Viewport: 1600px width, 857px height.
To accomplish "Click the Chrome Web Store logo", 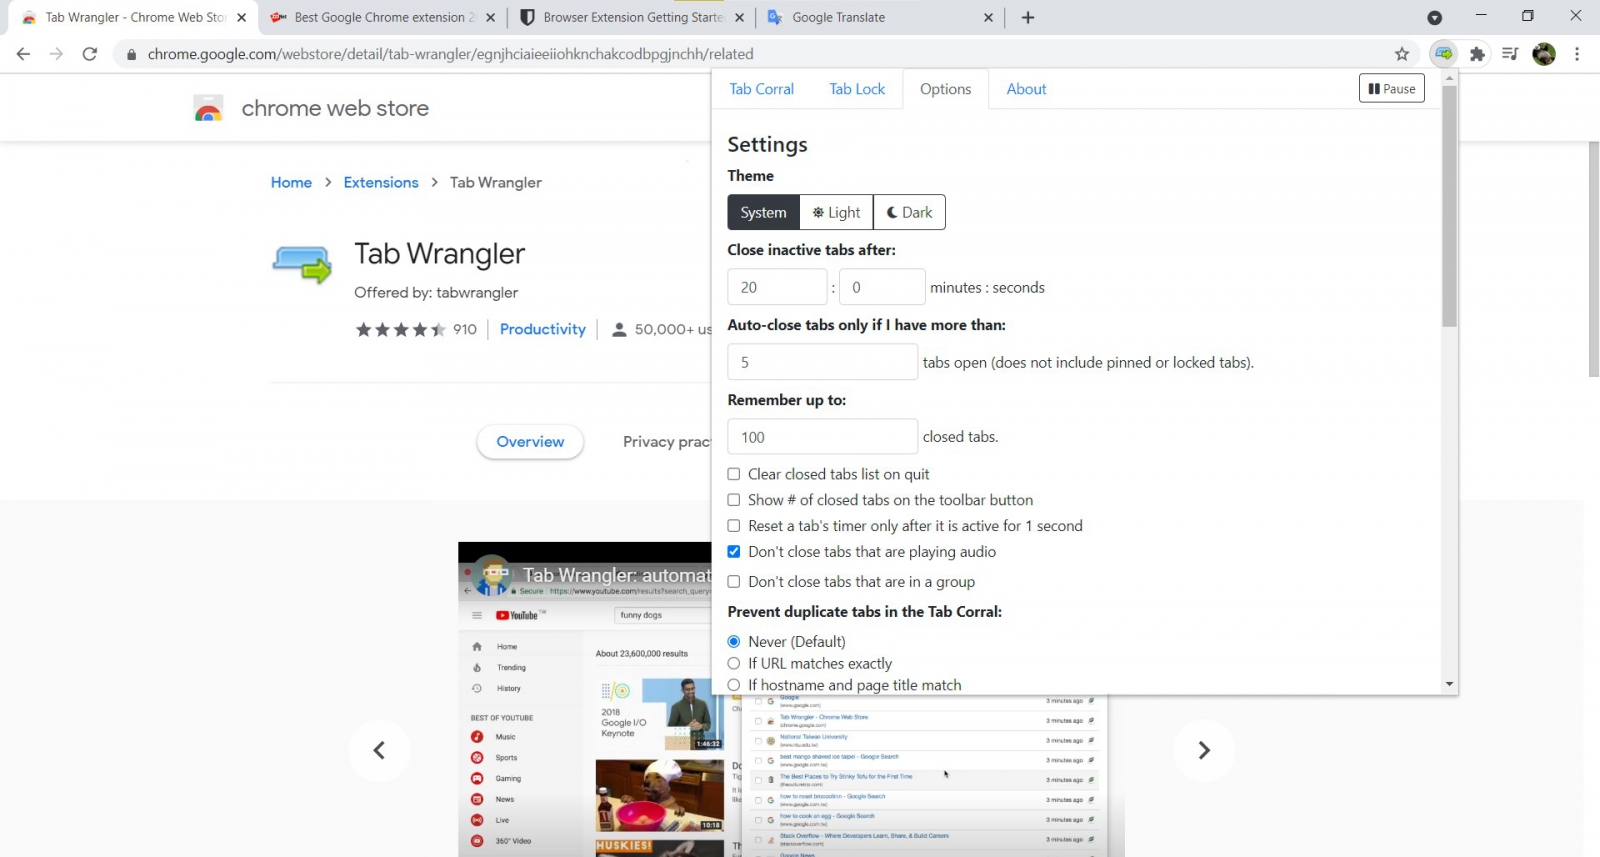I will coord(208,108).
